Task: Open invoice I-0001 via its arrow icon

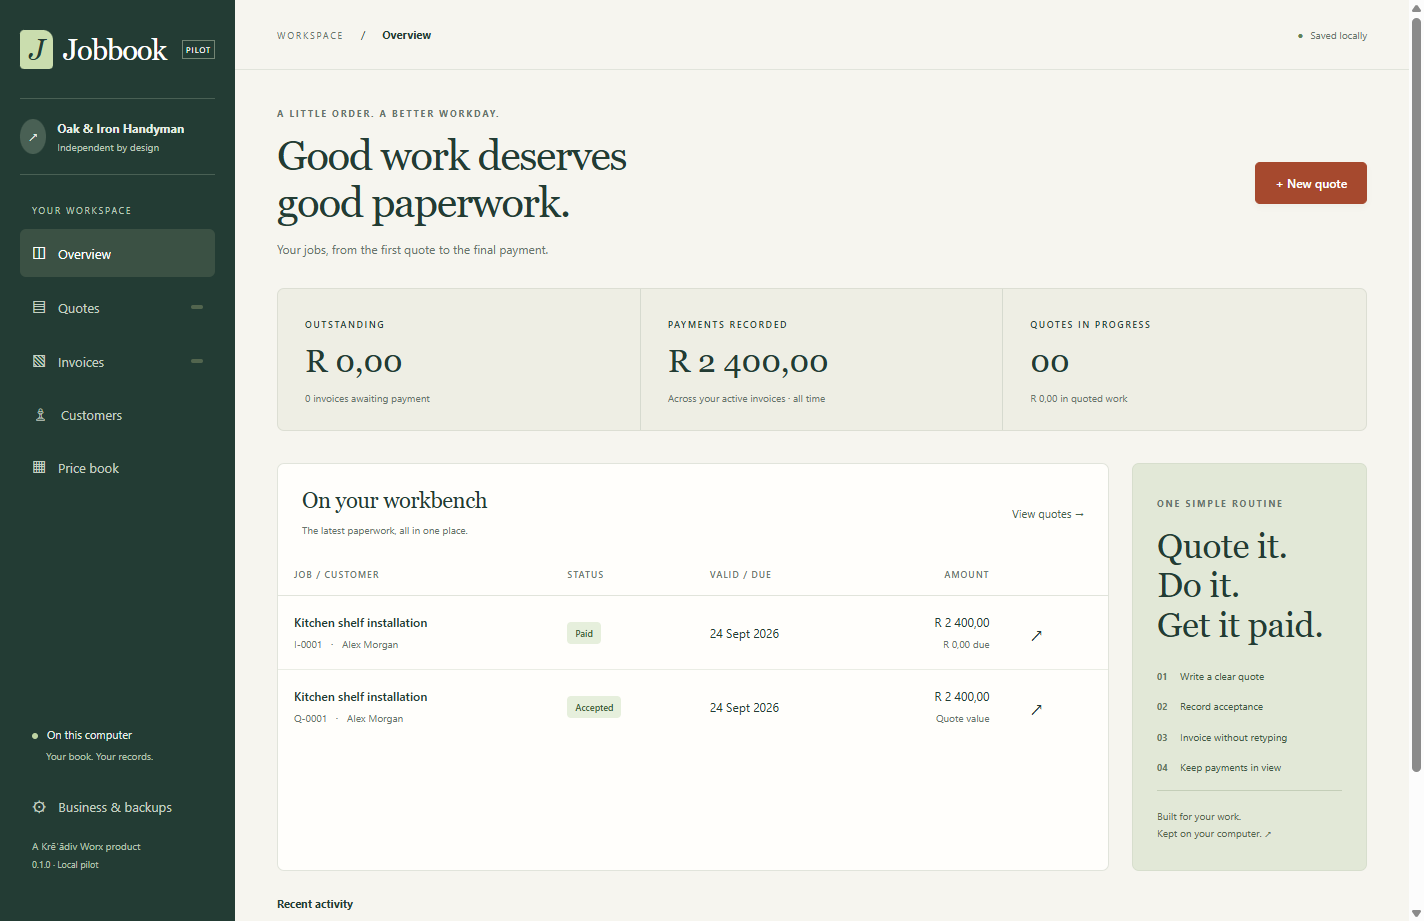Action: pyautogui.click(x=1036, y=635)
